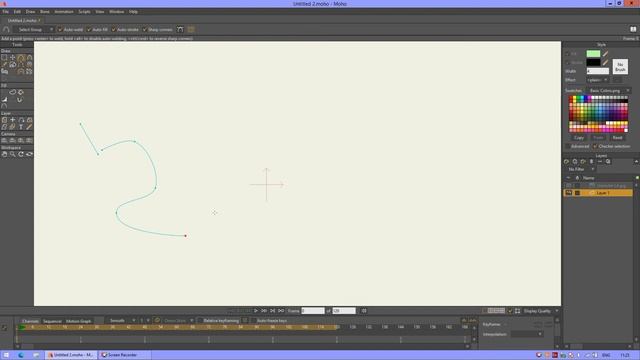This screenshot has width=640, height=360.
Task: Open the Animation menu
Action: pyautogui.click(x=64, y=12)
